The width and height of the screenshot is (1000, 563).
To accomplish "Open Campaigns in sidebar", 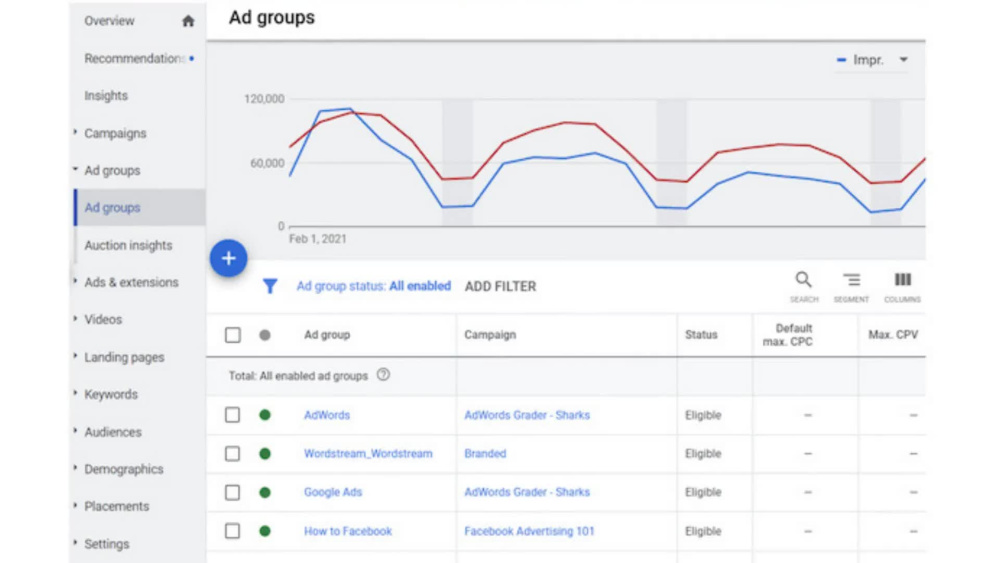I will coord(115,133).
